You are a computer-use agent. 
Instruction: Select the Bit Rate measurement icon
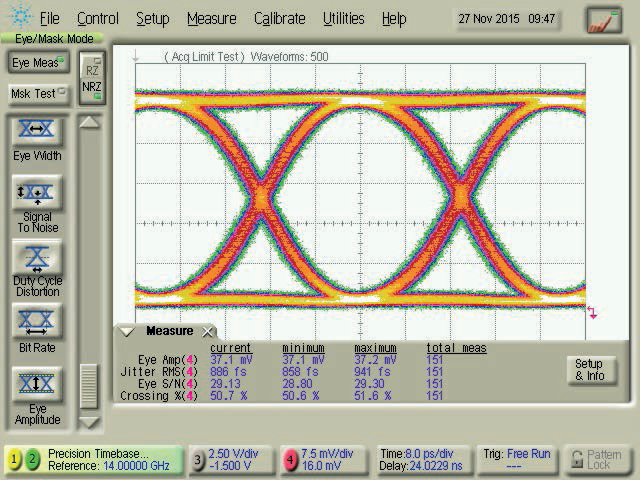tap(37, 322)
